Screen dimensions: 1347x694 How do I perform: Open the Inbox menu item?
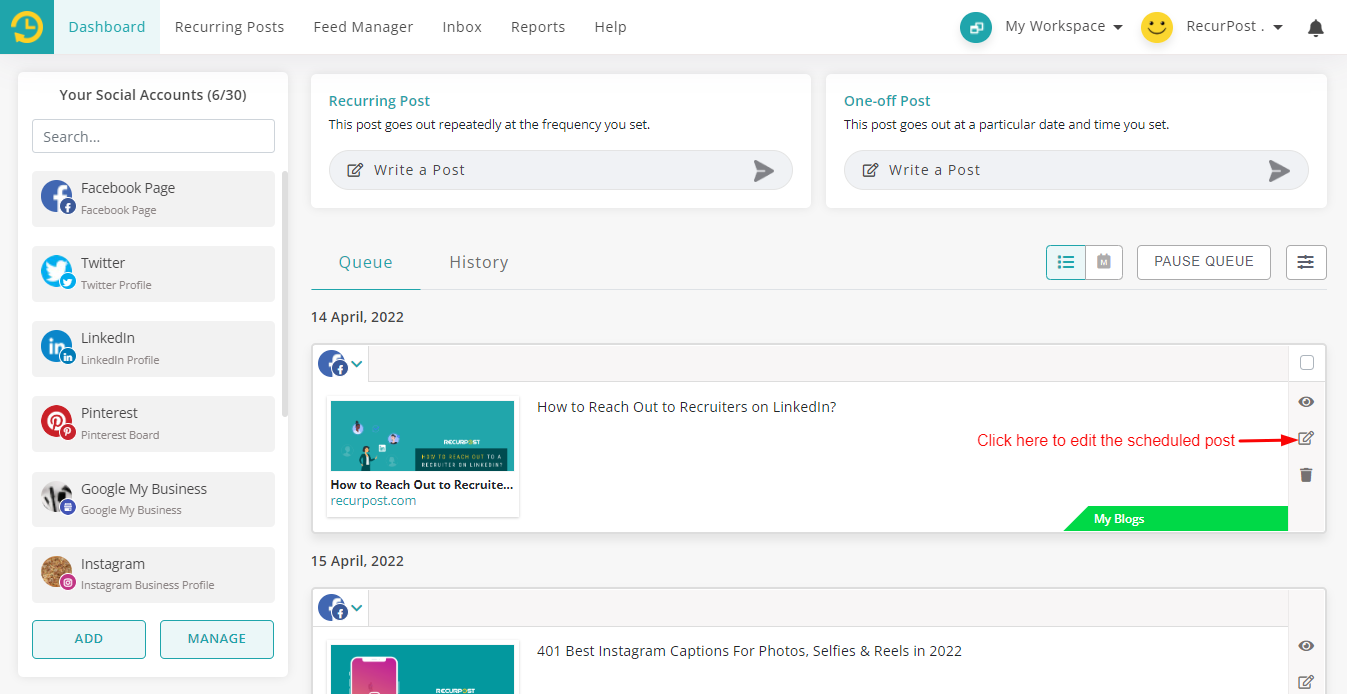[x=462, y=27]
